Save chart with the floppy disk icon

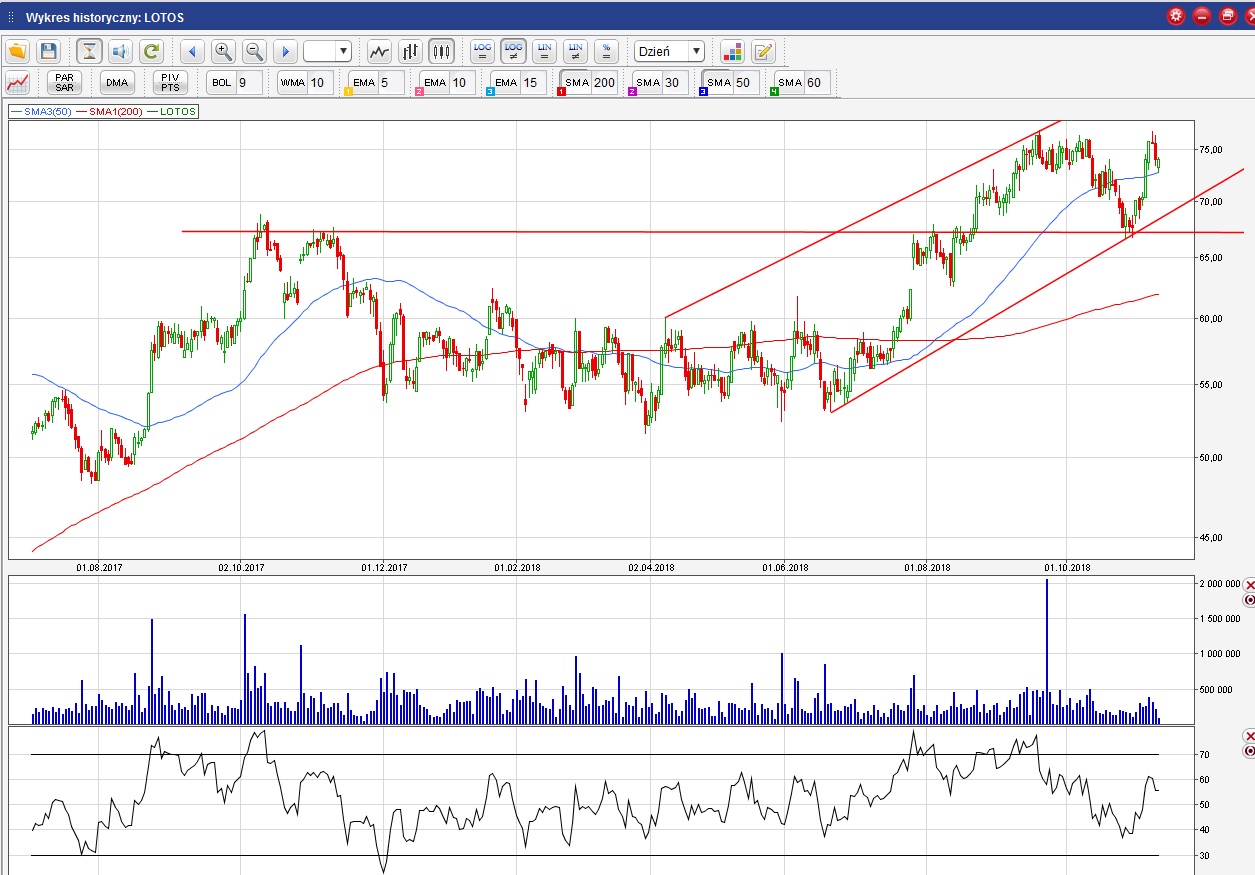click(48, 51)
